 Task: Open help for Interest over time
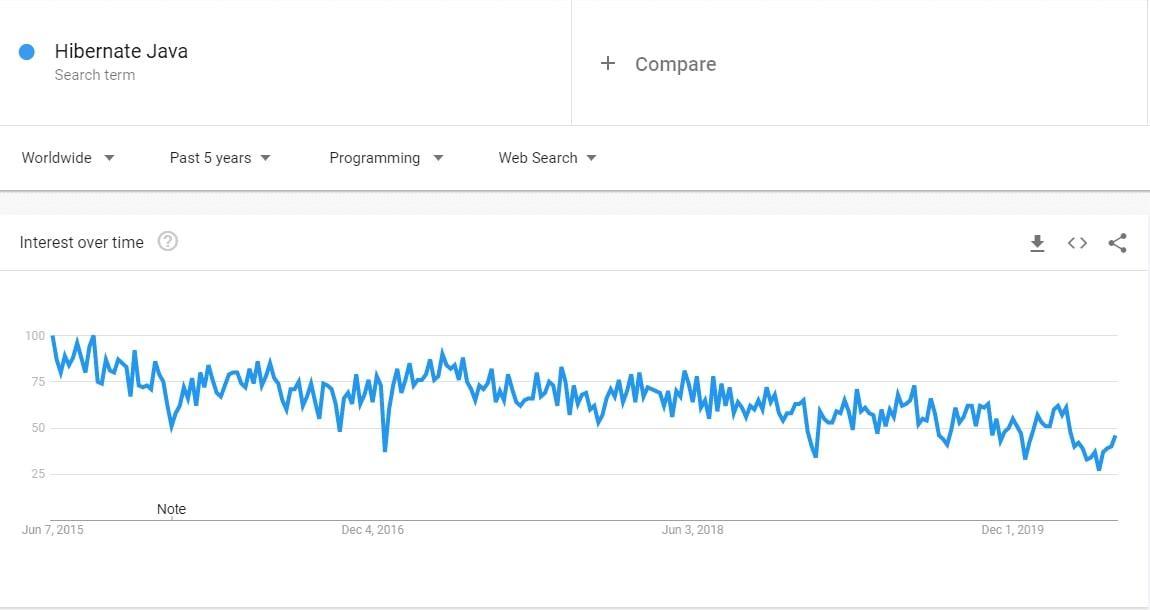[168, 241]
